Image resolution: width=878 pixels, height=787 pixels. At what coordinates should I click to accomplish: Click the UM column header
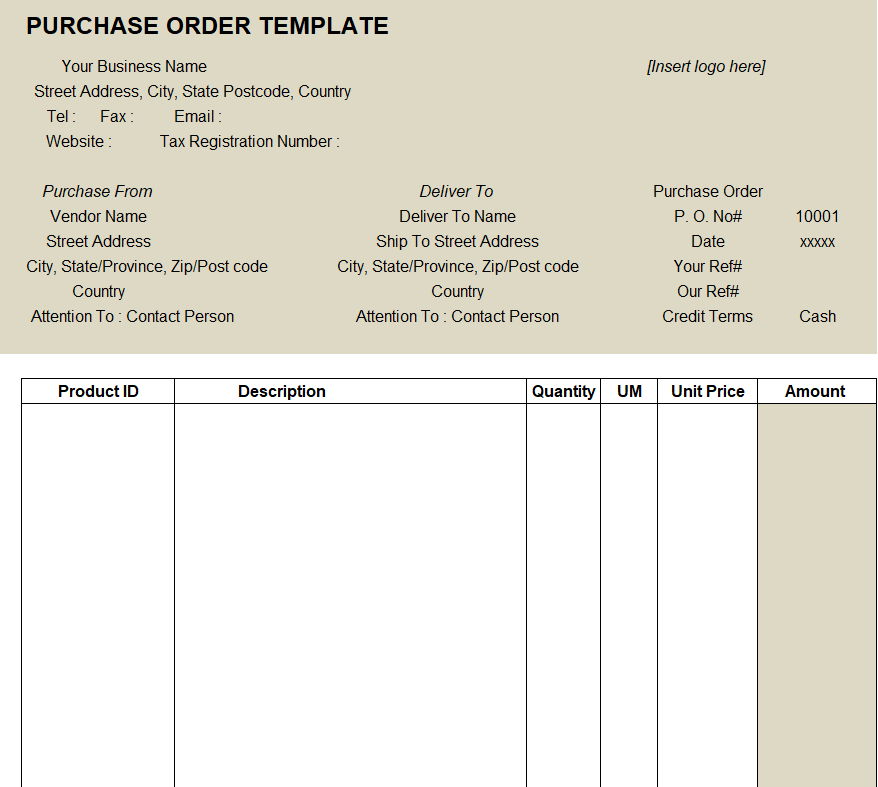(629, 391)
